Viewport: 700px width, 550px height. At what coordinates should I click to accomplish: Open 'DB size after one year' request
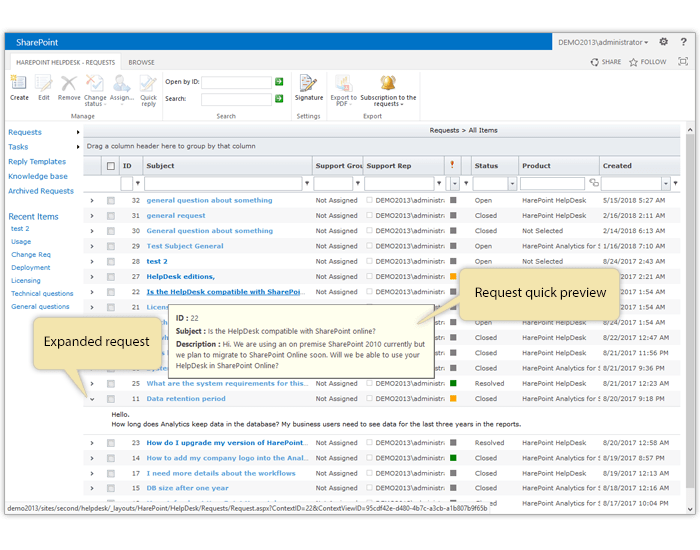[x=188, y=488]
